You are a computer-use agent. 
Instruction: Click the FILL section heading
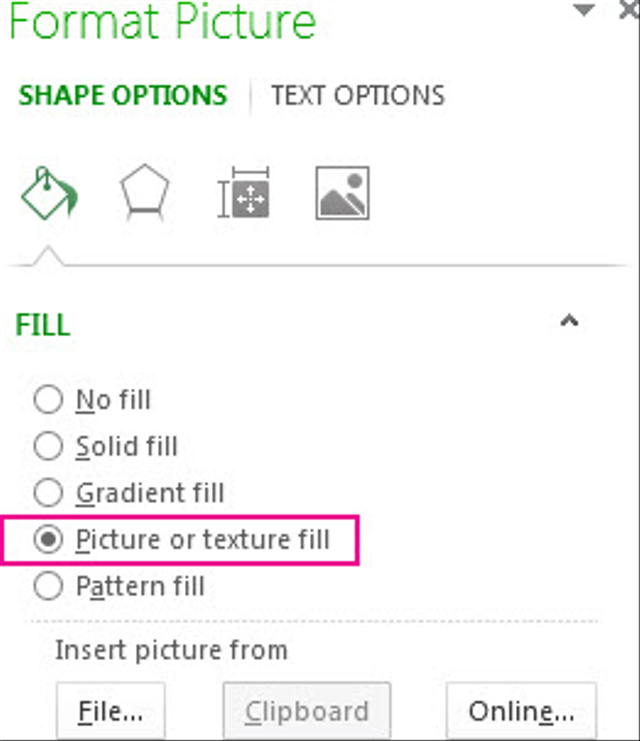tap(43, 325)
